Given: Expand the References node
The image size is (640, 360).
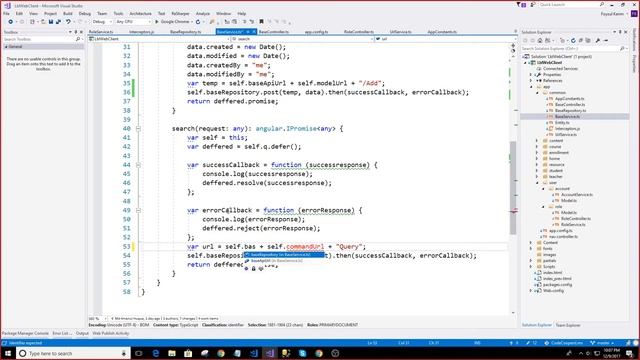Looking at the screenshot, I should [531, 81].
